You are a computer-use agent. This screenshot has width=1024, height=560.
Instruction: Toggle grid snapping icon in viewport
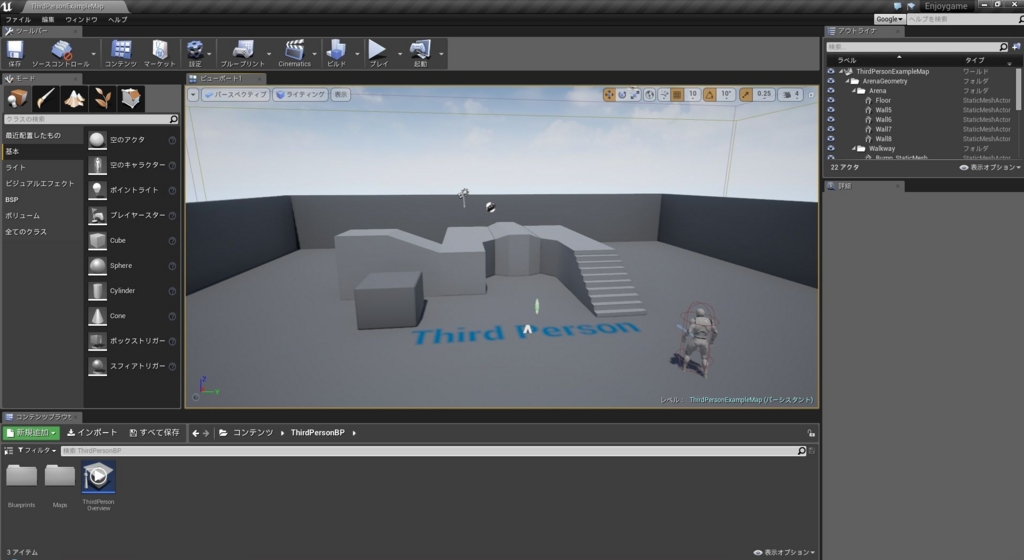pyautogui.click(x=677, y=95)
